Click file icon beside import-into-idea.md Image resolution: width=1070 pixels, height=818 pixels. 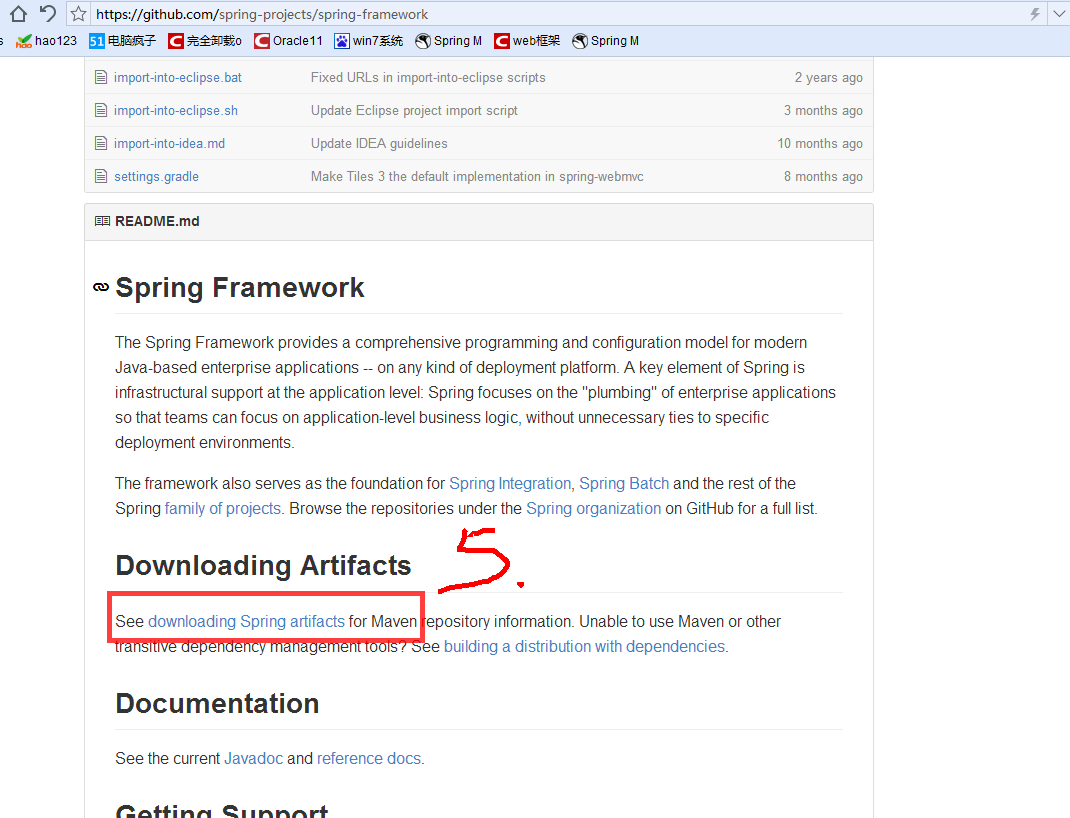coord(101,143)
